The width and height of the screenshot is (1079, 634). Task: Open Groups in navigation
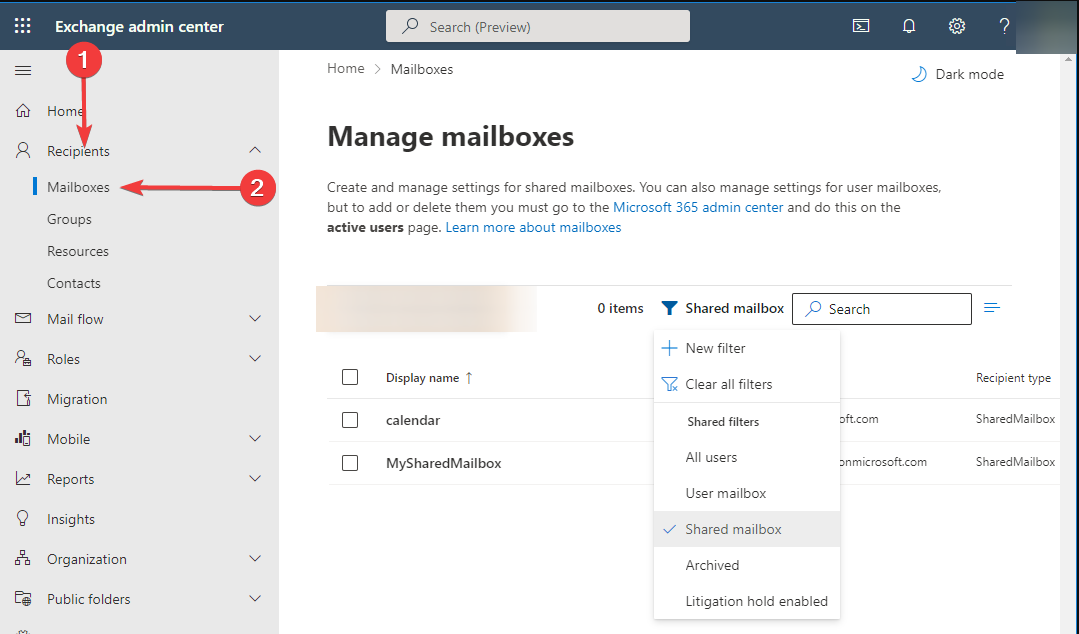[69, 219]
